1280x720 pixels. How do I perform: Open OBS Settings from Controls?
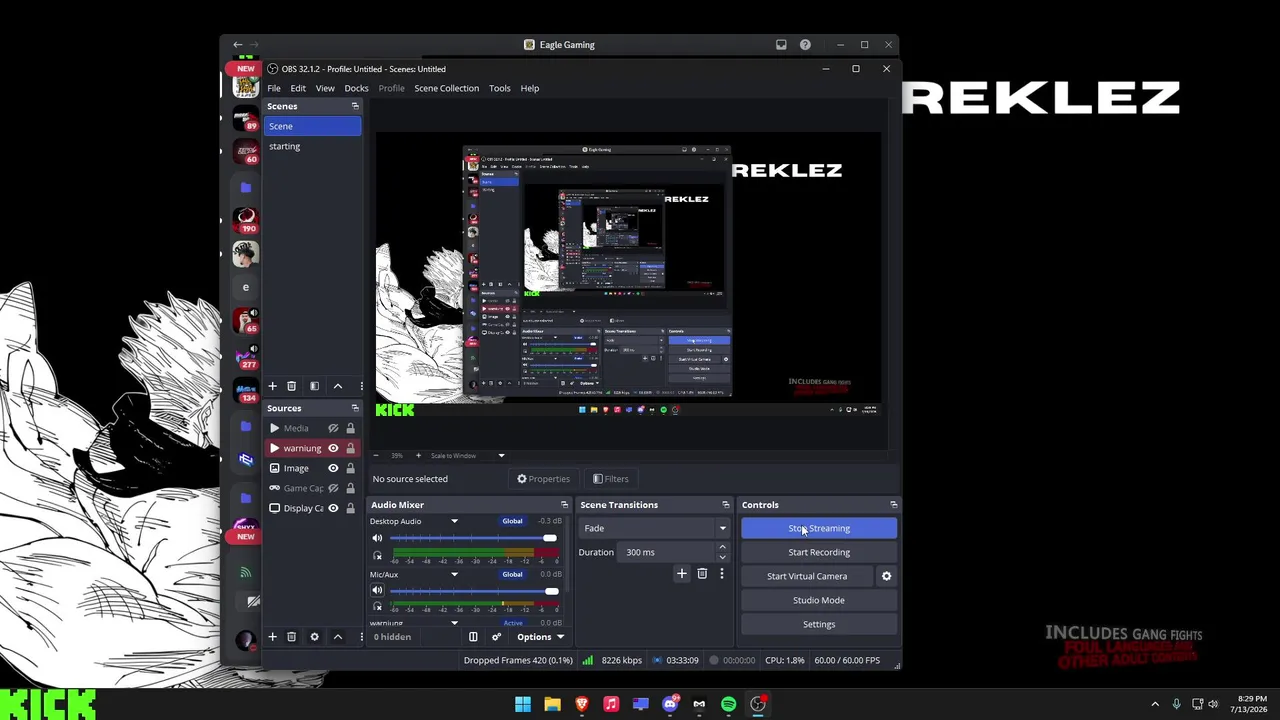819,624
